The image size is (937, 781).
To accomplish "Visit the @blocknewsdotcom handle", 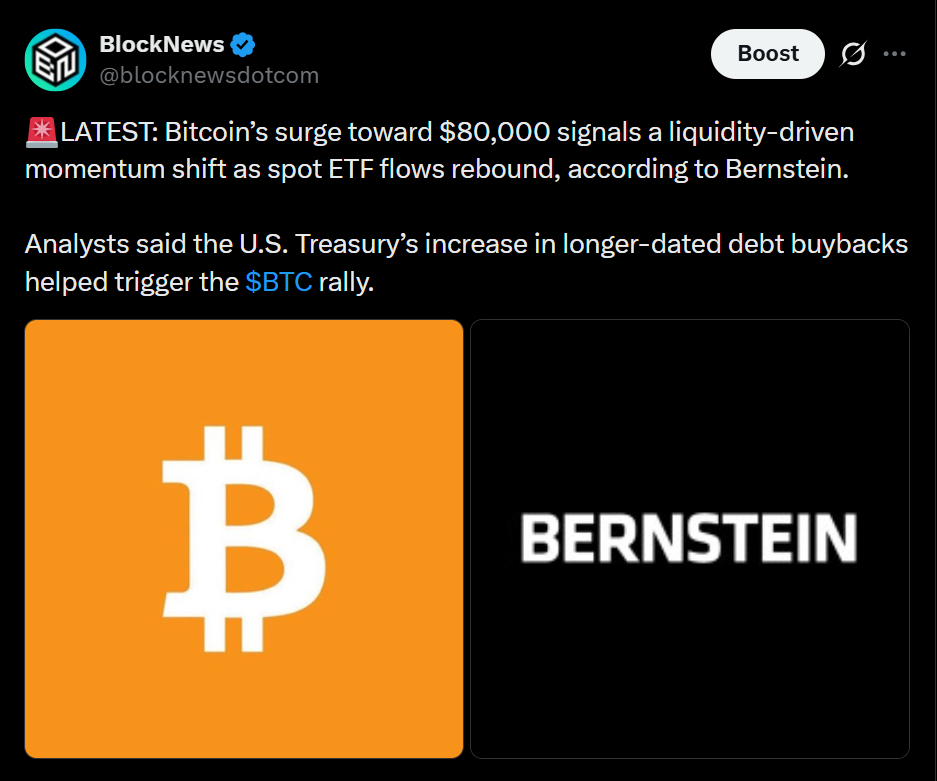I will pyautogui.click(x=209, y=75).
